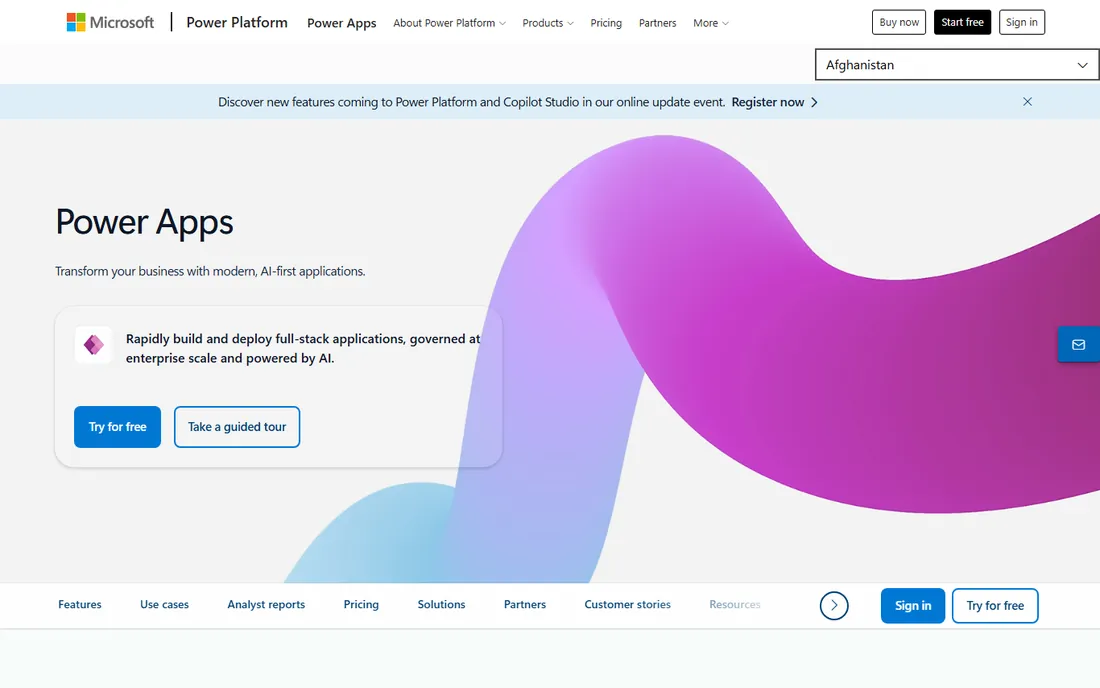Jump to Analyst reports tab
The height and width of the screenshot is (688, 1100).
tap(266, 605)
